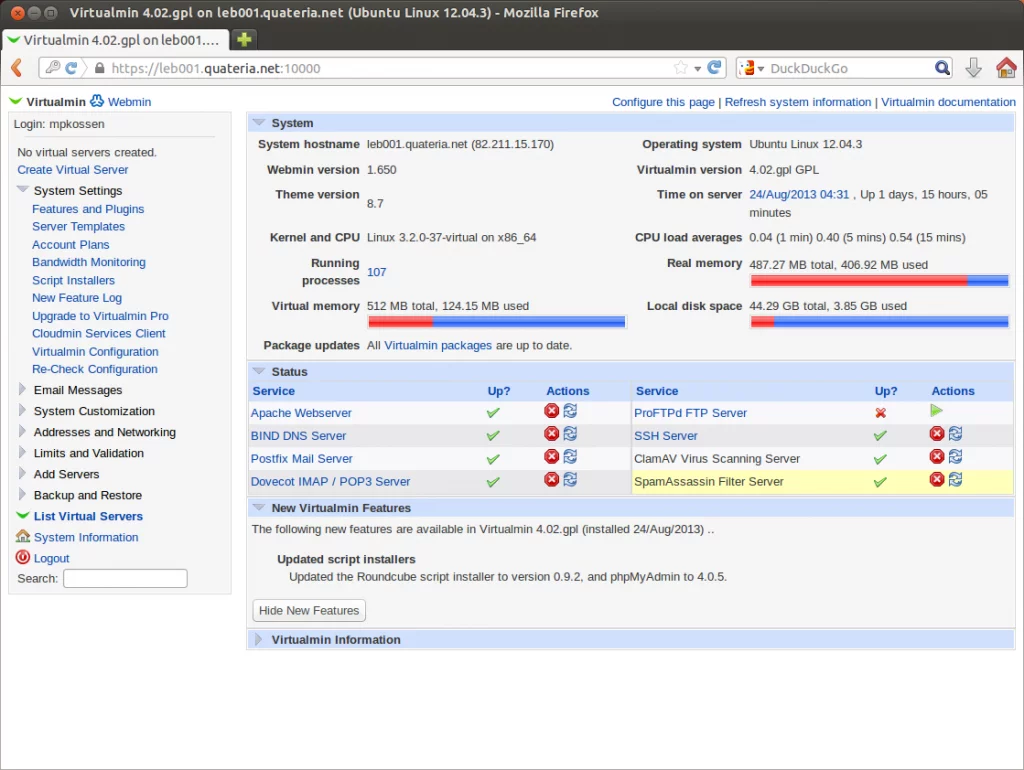Expand the Virtualmin Information section
The height and width of the screenshot is (770, 1024).
pos(259,639)
